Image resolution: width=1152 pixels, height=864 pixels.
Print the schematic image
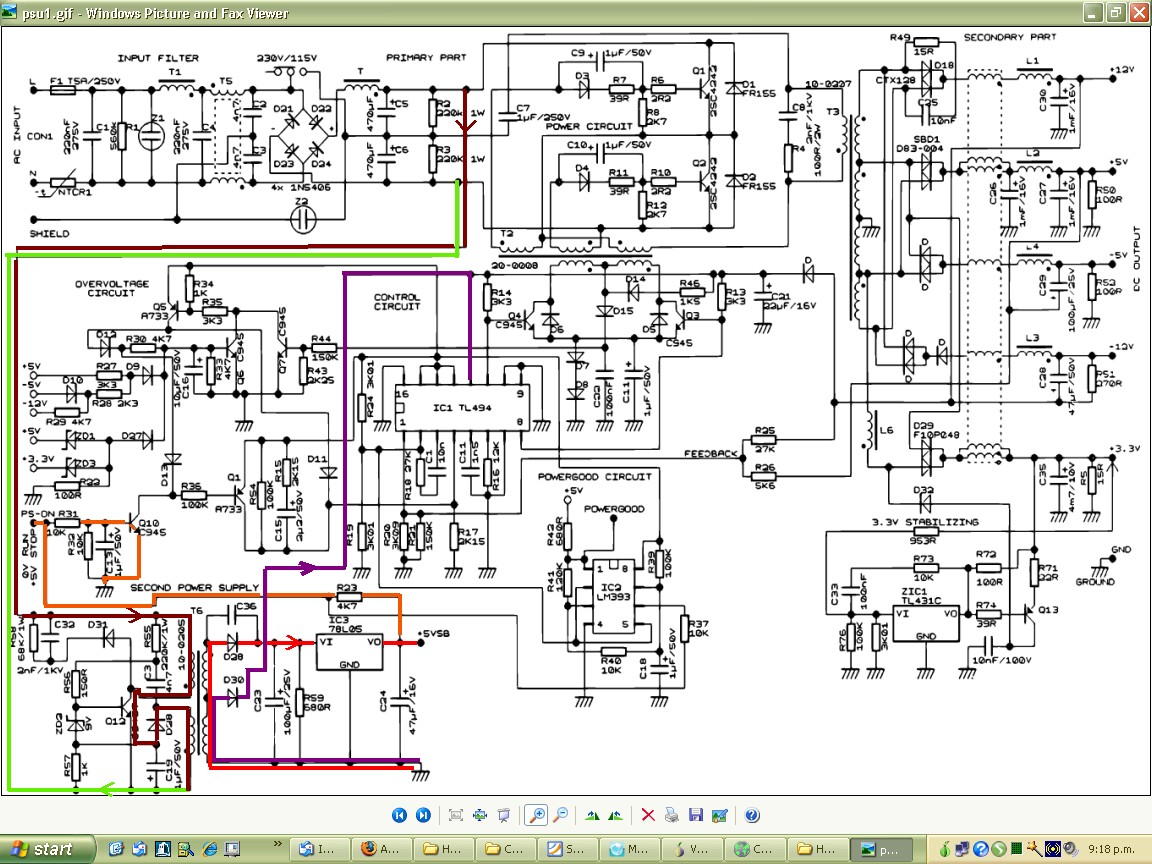pos(672,815)
